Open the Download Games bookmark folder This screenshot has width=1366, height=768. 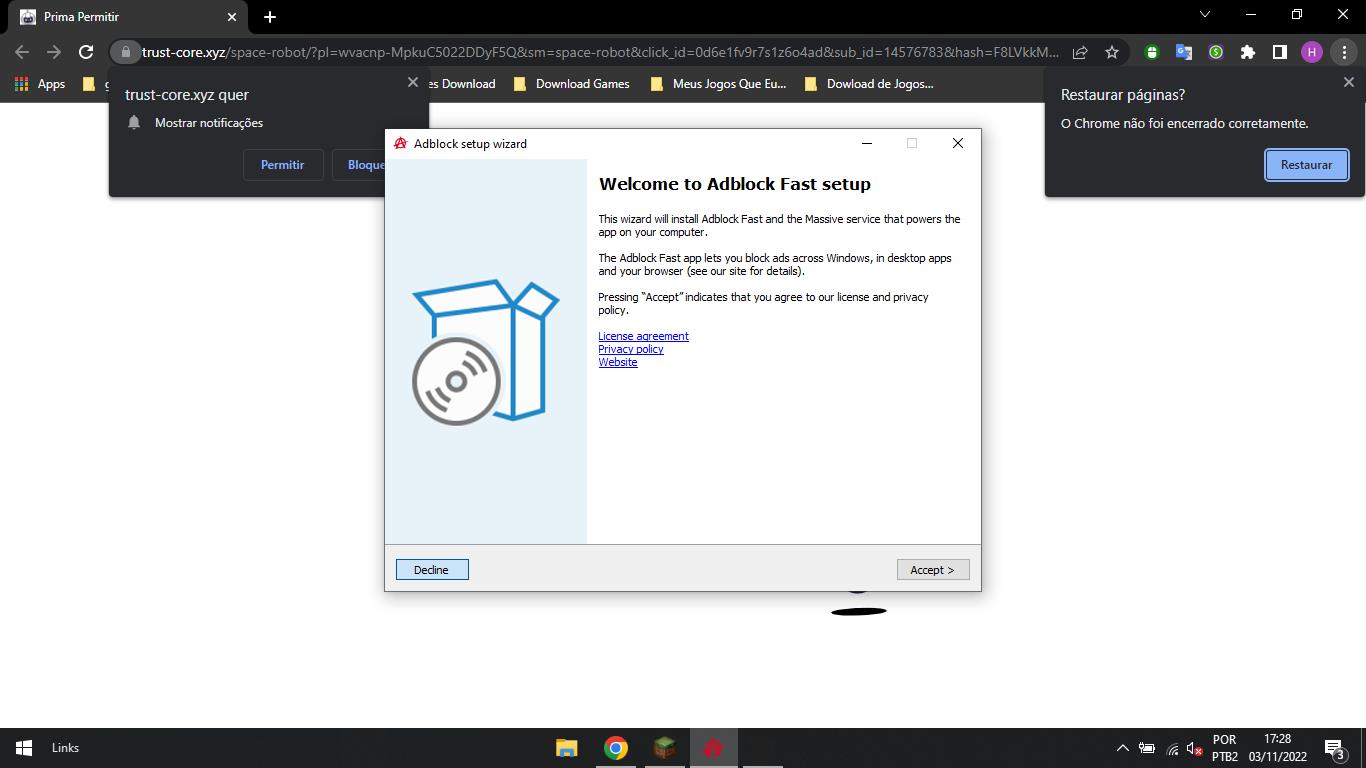[x=571, y=84]
